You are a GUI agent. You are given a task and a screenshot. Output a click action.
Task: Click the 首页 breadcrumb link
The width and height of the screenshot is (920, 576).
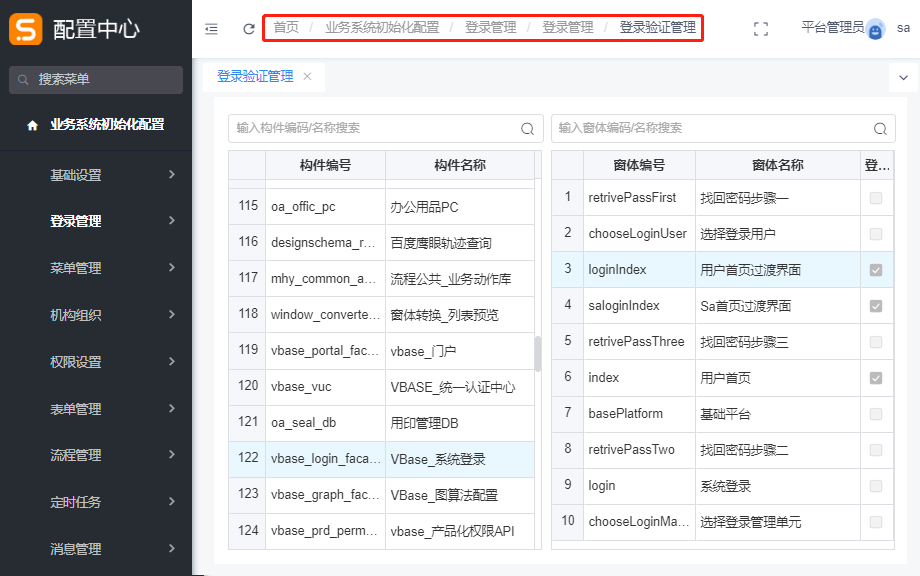pyautogui.click(x=286, y=28)
